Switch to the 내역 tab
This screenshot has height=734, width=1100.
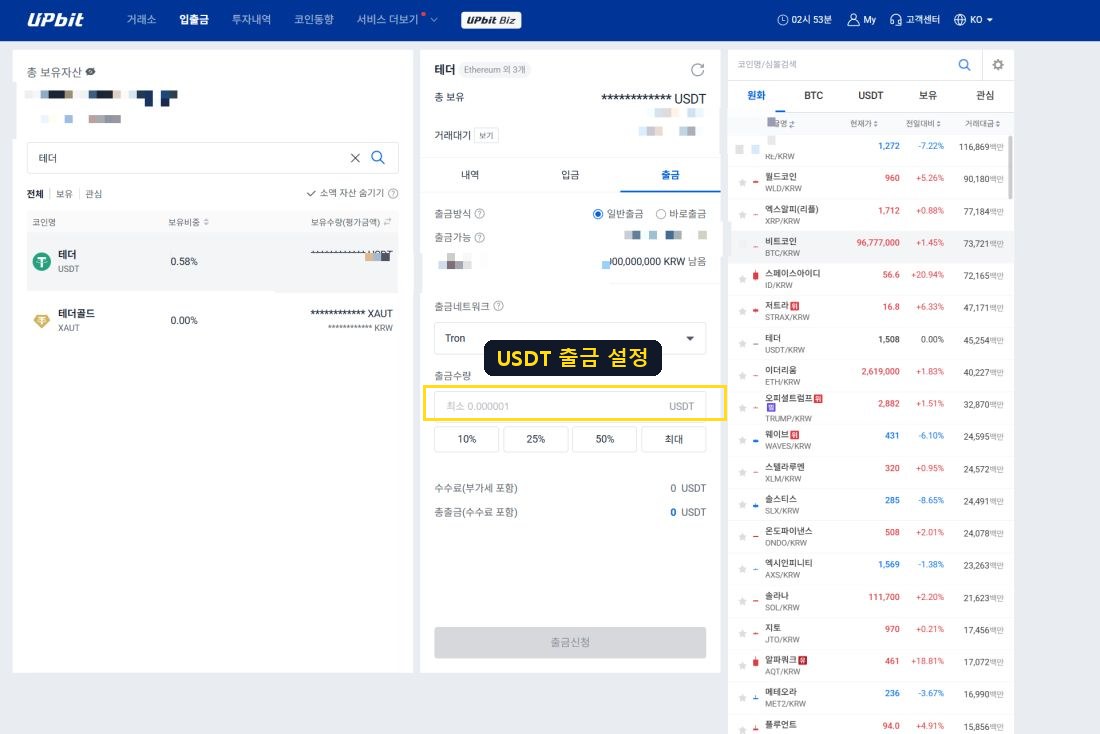(470, 175)
